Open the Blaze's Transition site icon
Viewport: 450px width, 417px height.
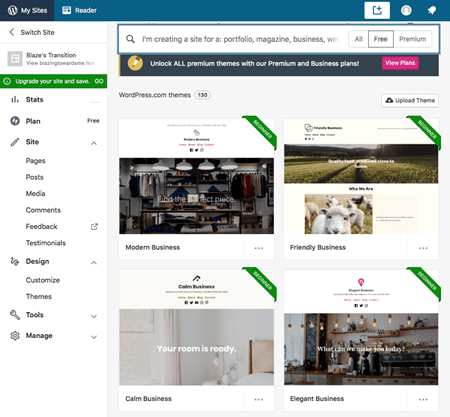click(x=15, y=59)
